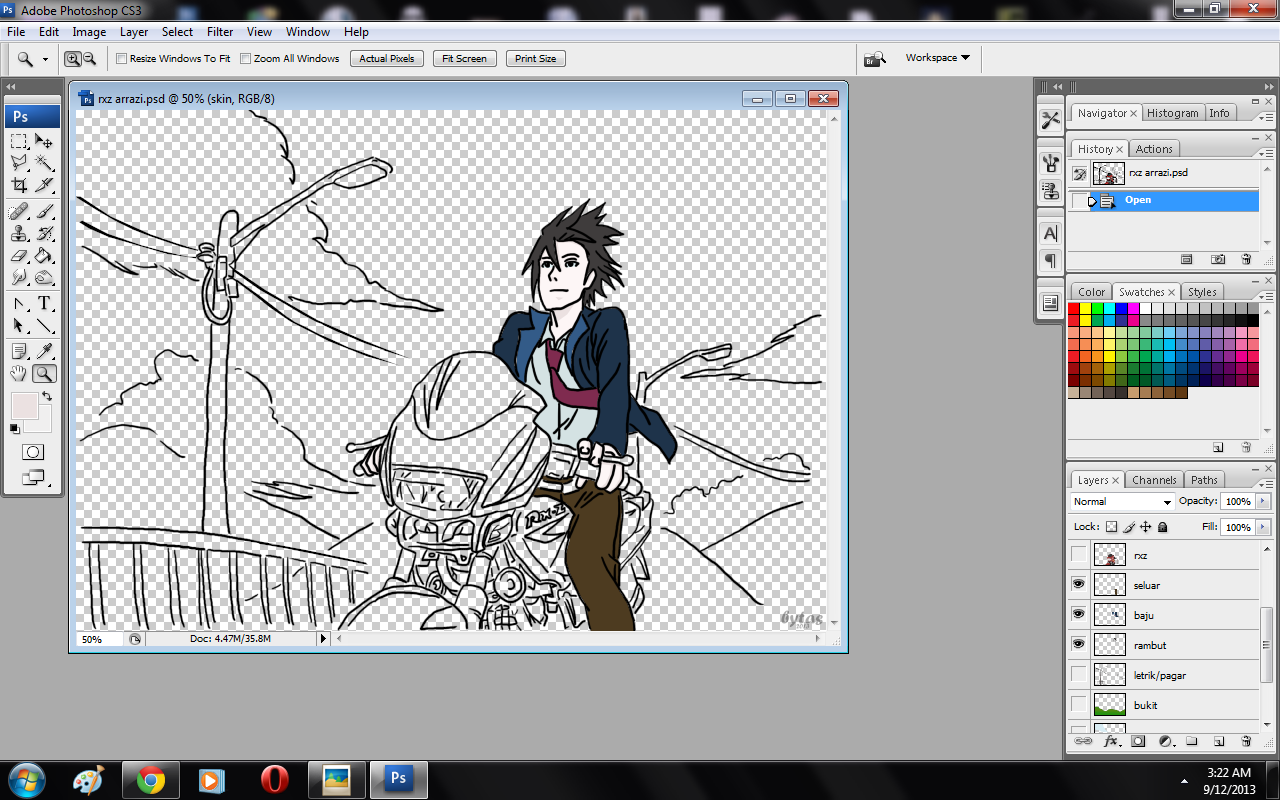Toggle Quick Mask mode

(32, 452)
